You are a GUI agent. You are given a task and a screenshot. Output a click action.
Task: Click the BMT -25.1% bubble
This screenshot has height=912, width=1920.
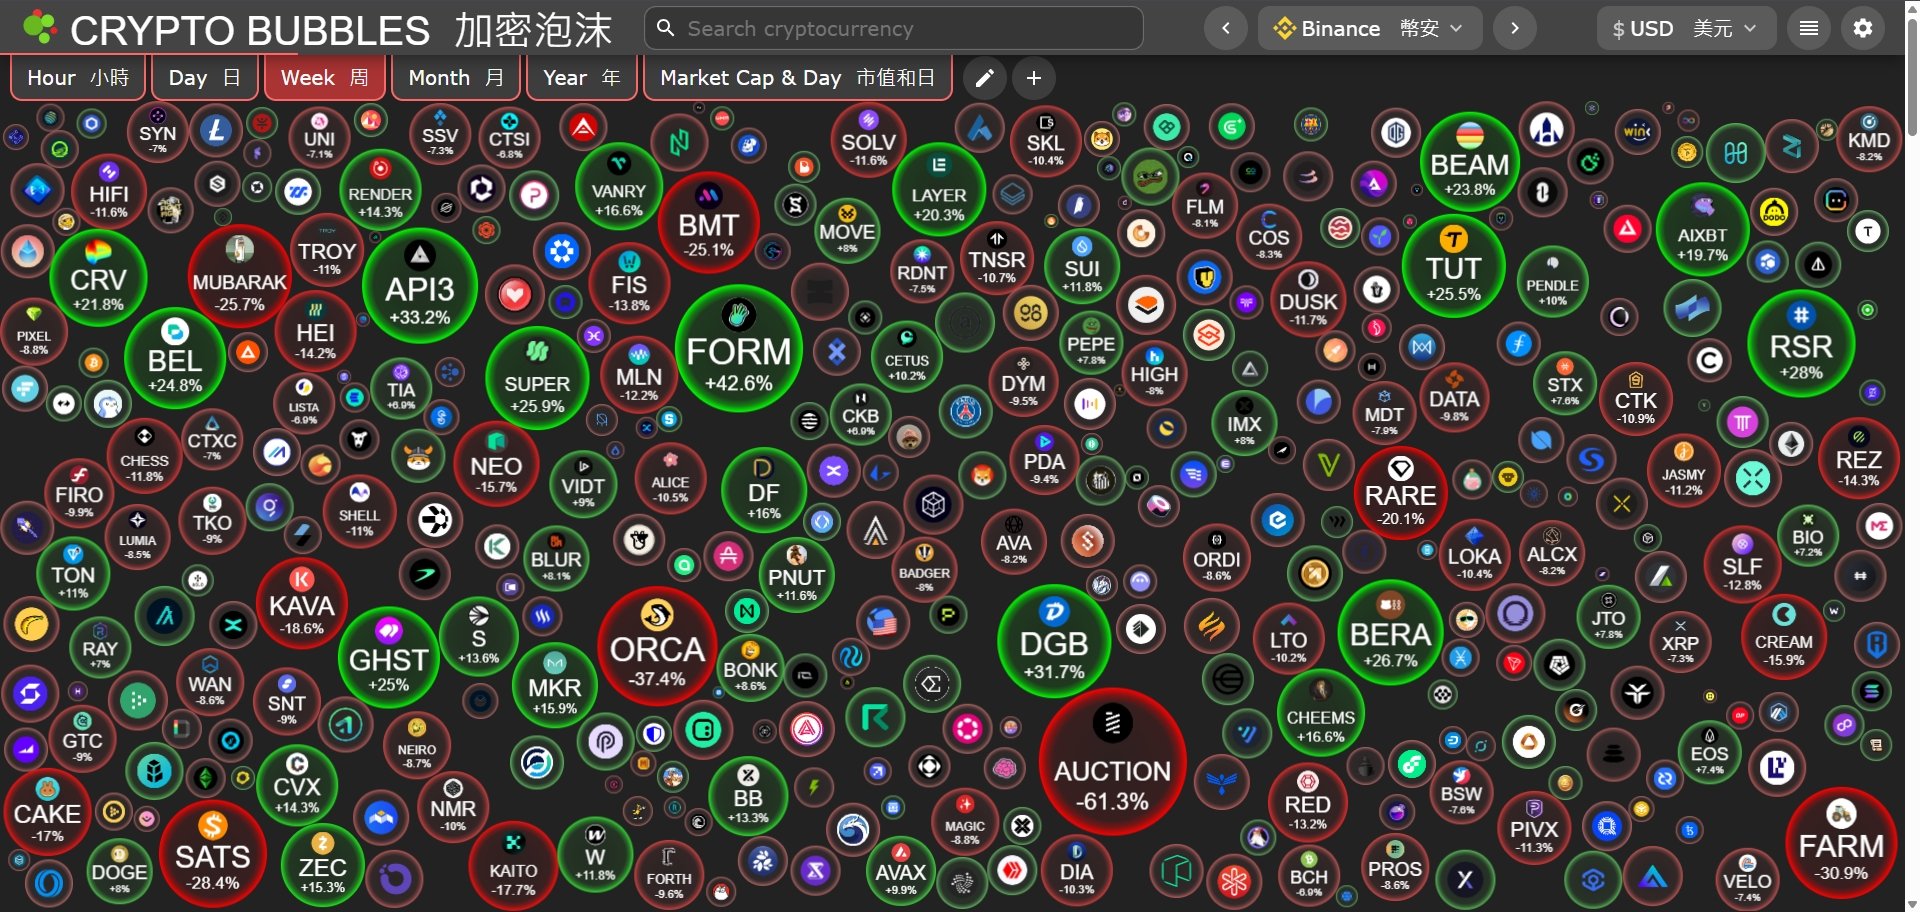[709, 222]
